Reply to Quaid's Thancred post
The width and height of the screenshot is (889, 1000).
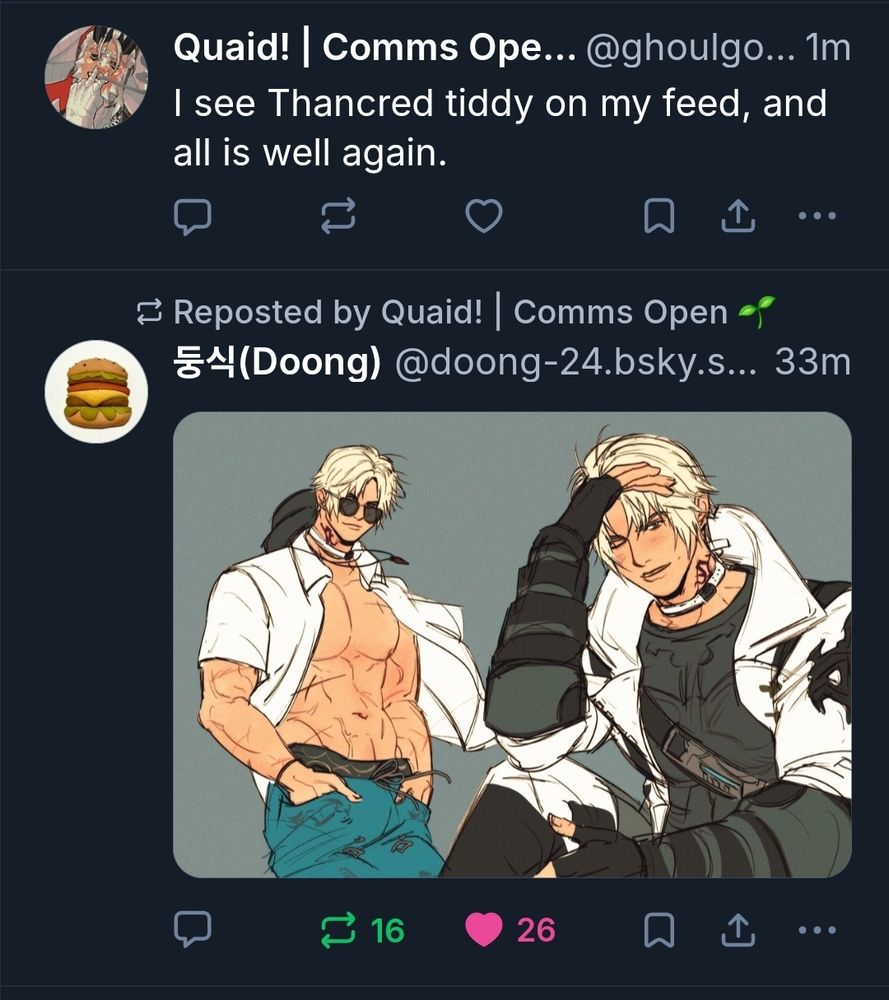coord(192,216)
